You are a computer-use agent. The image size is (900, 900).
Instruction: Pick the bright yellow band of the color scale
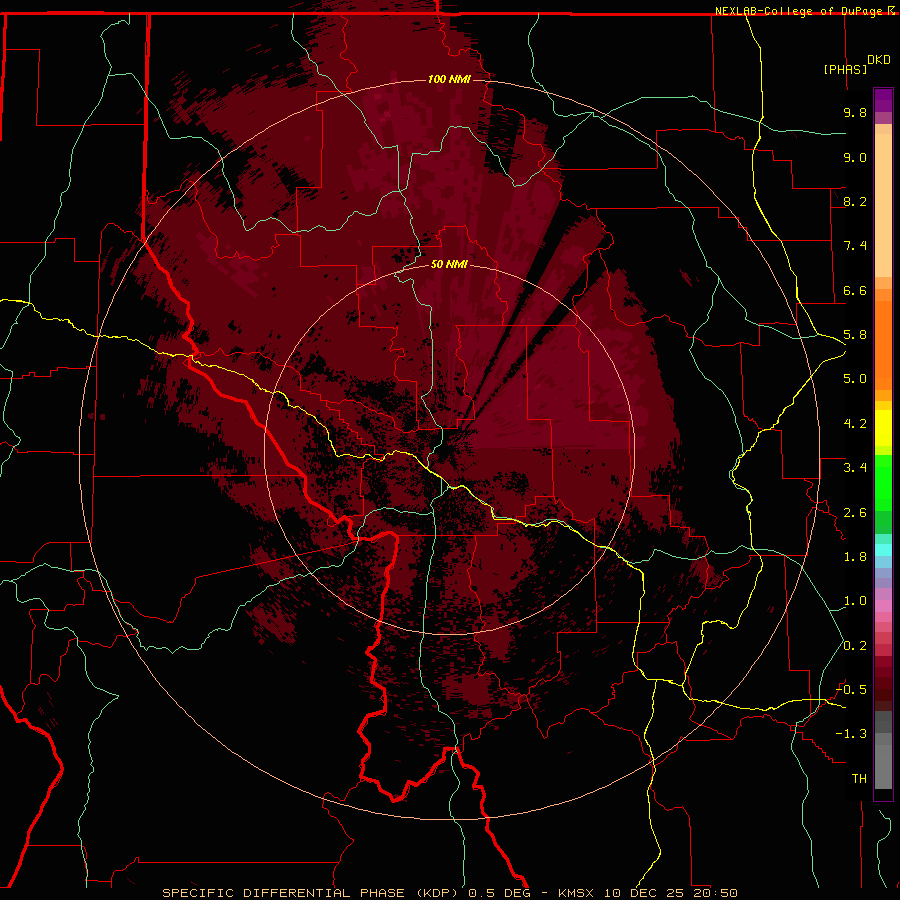(x=883, y=428)
